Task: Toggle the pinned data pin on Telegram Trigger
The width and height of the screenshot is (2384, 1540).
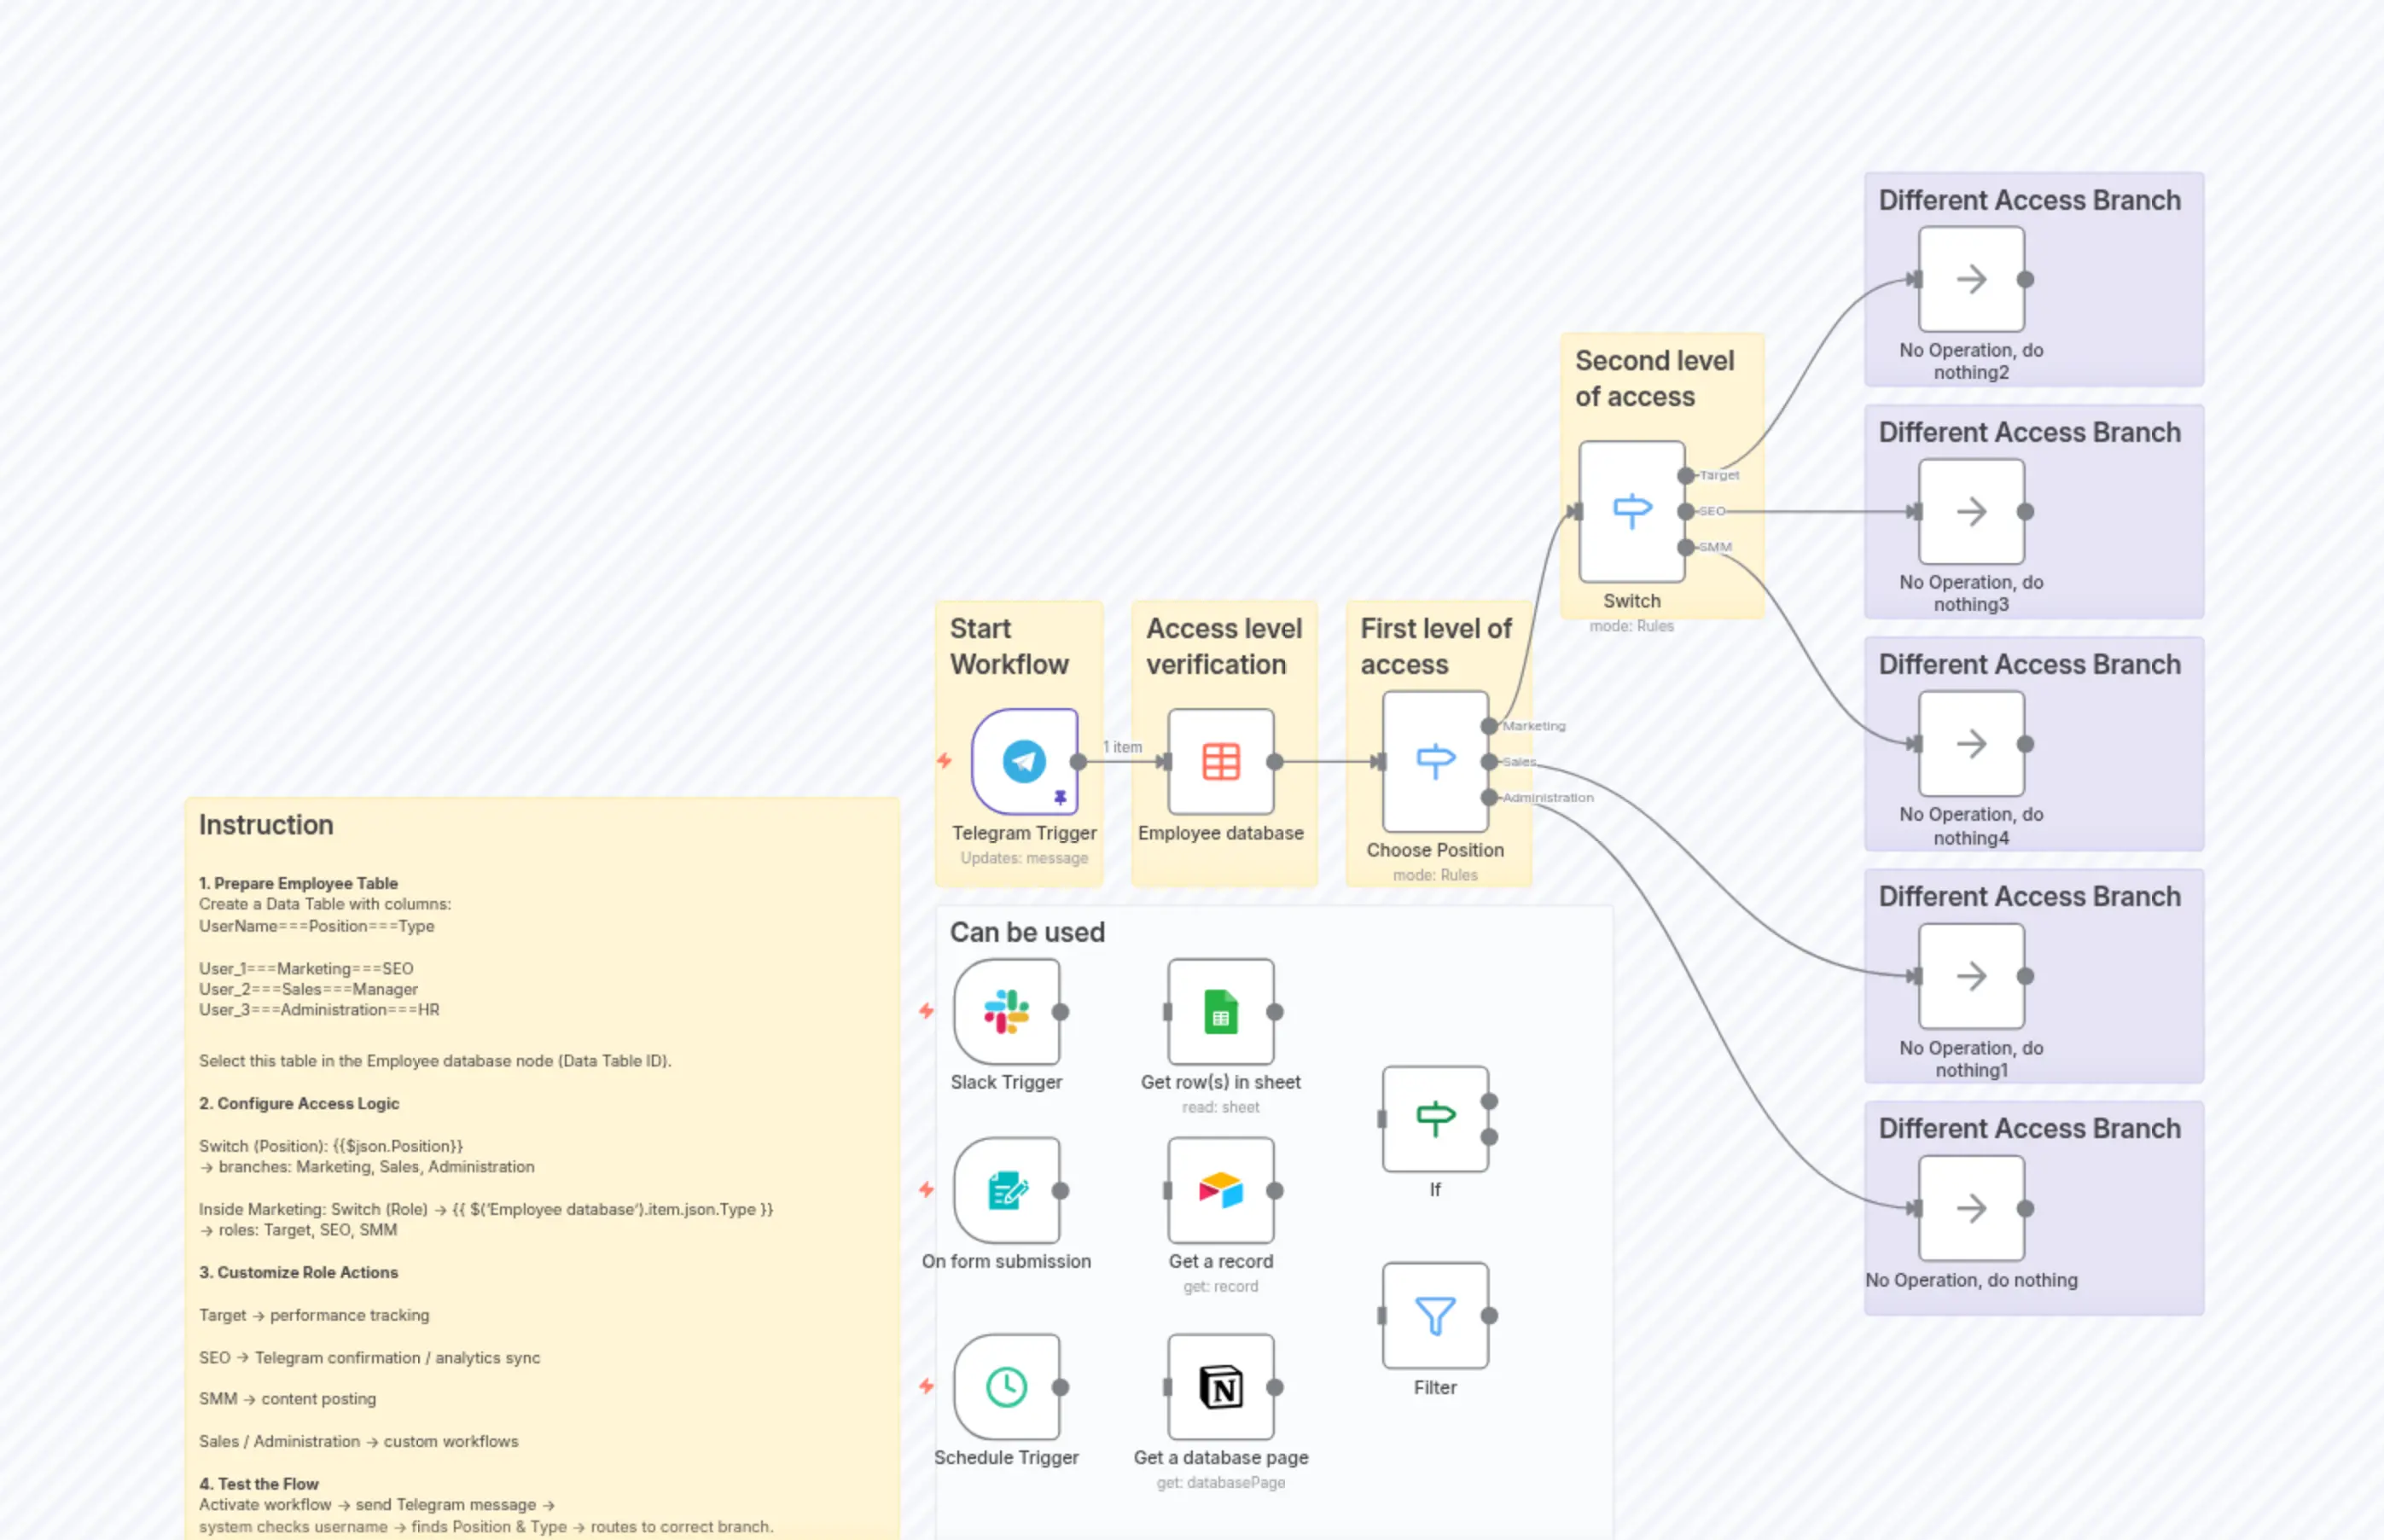Action: (x=1060, y=799)
